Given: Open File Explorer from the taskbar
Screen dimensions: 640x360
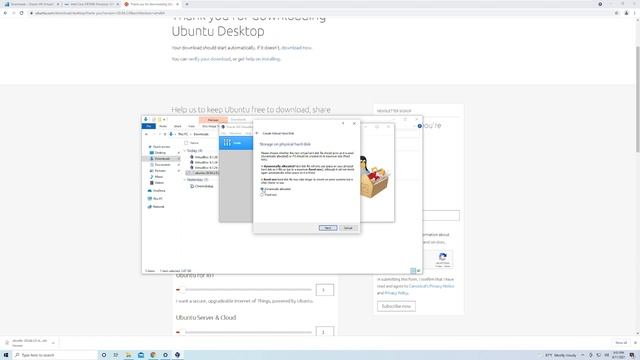Looking at the screenshot, I should point(128,355).
